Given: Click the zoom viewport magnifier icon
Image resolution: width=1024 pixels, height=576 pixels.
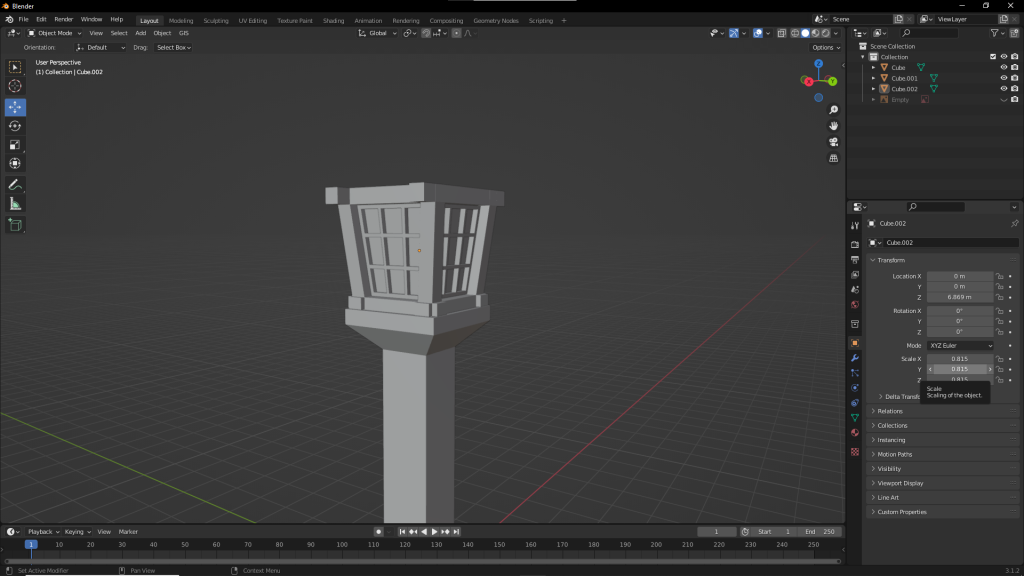Looking at the screenshot, I should tap(834, 110).
